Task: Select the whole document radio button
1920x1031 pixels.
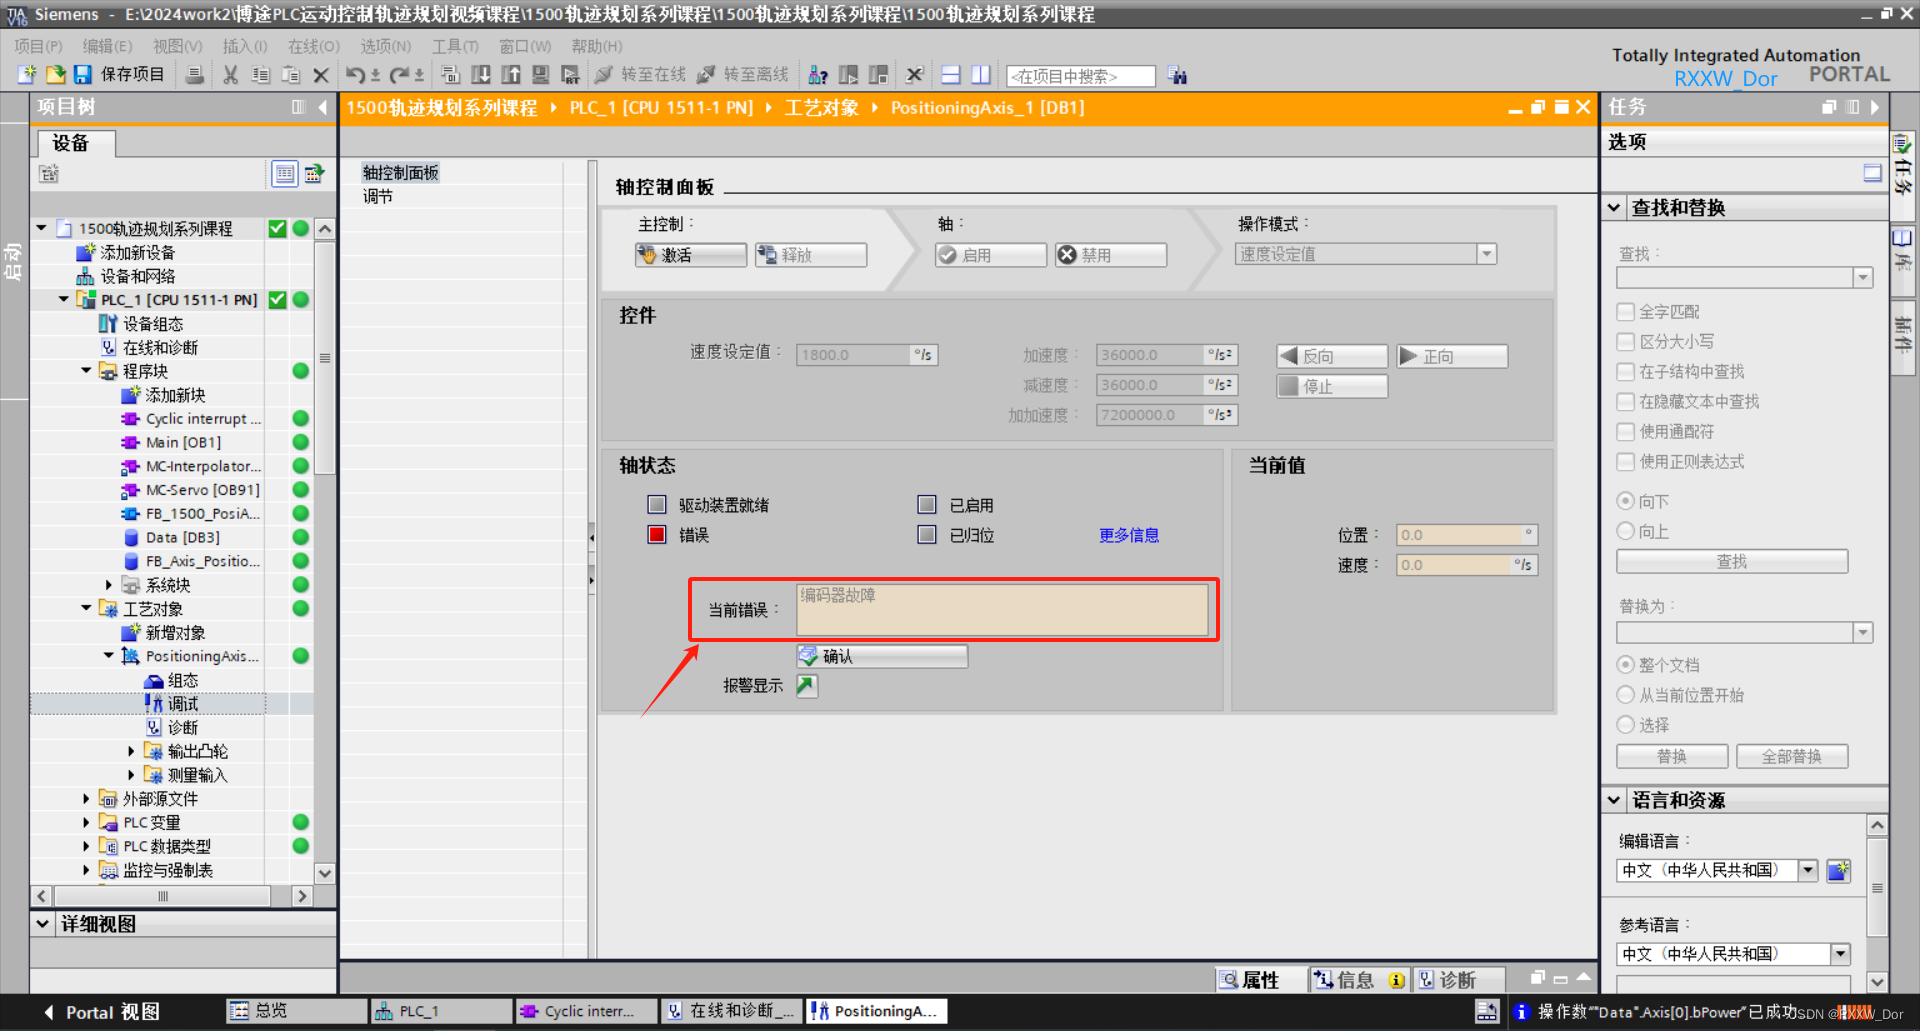Action: [1626, 665]
